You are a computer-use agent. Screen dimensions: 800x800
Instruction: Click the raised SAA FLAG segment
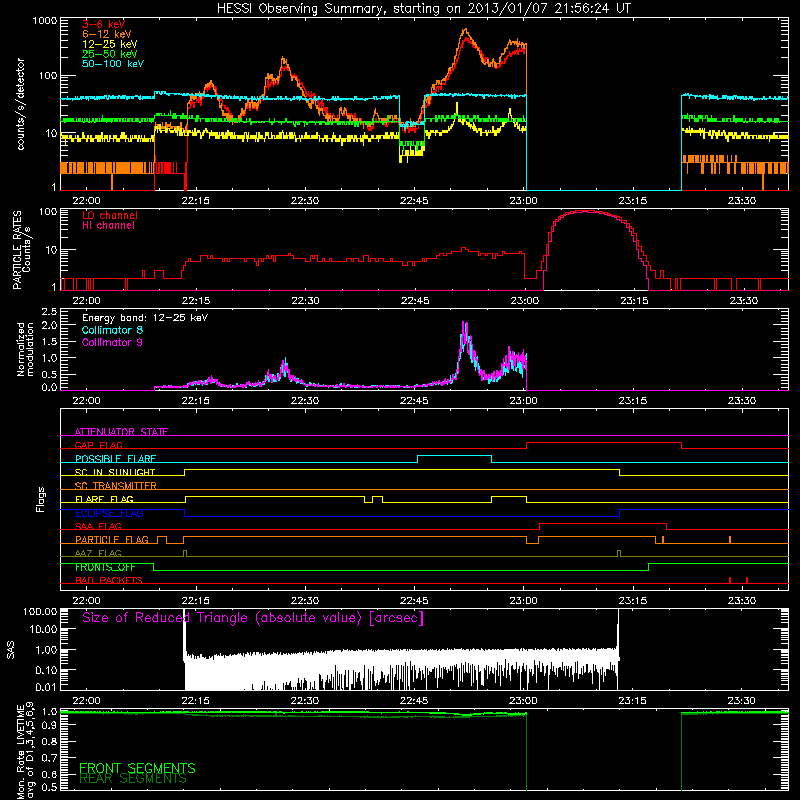[603, 523]
